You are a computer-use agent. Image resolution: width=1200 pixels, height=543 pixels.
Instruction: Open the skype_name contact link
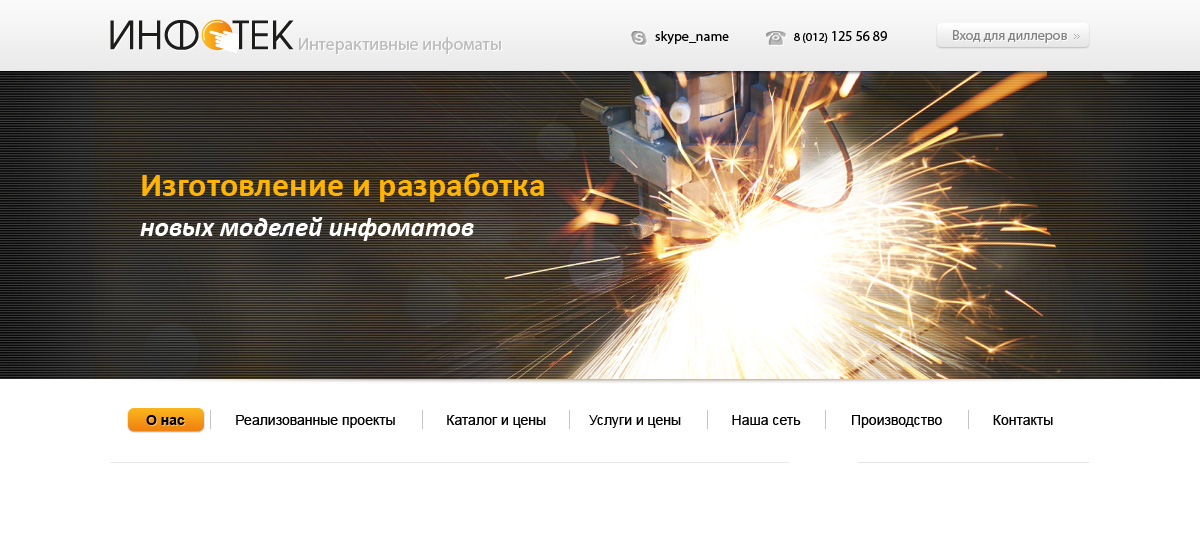[691, 37]
